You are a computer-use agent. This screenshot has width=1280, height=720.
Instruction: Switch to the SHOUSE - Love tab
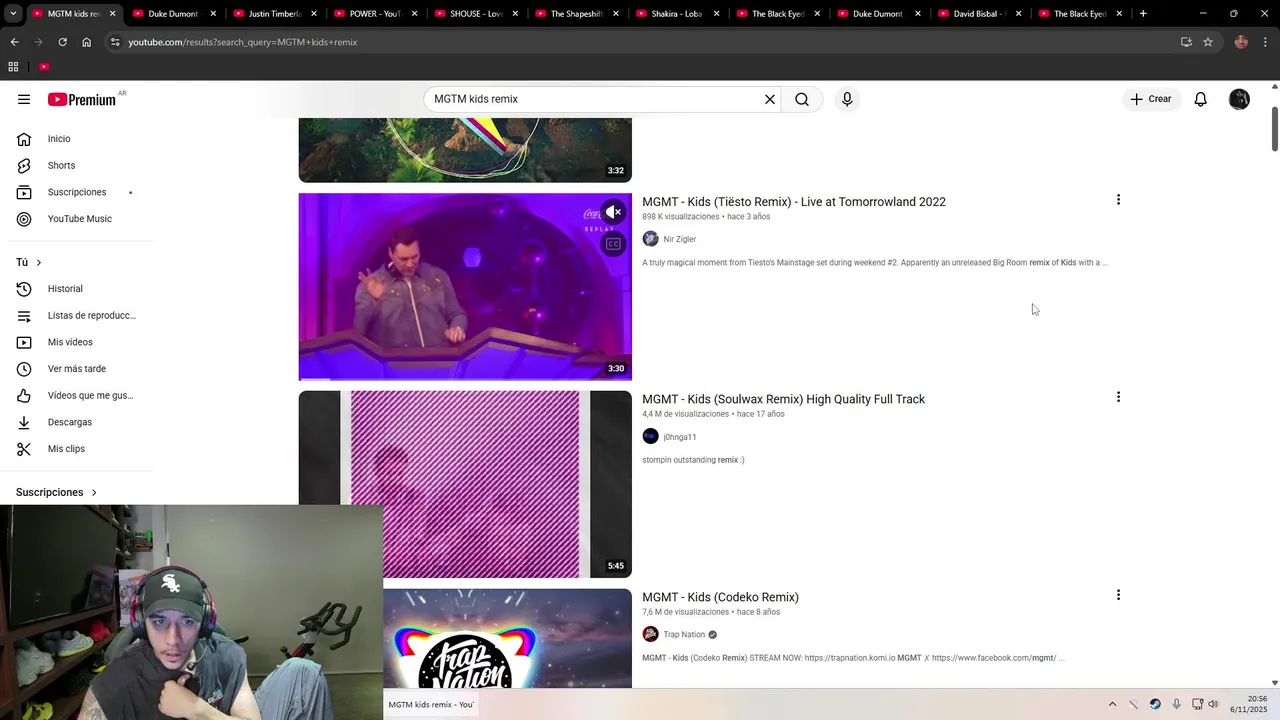pos(475,14)
